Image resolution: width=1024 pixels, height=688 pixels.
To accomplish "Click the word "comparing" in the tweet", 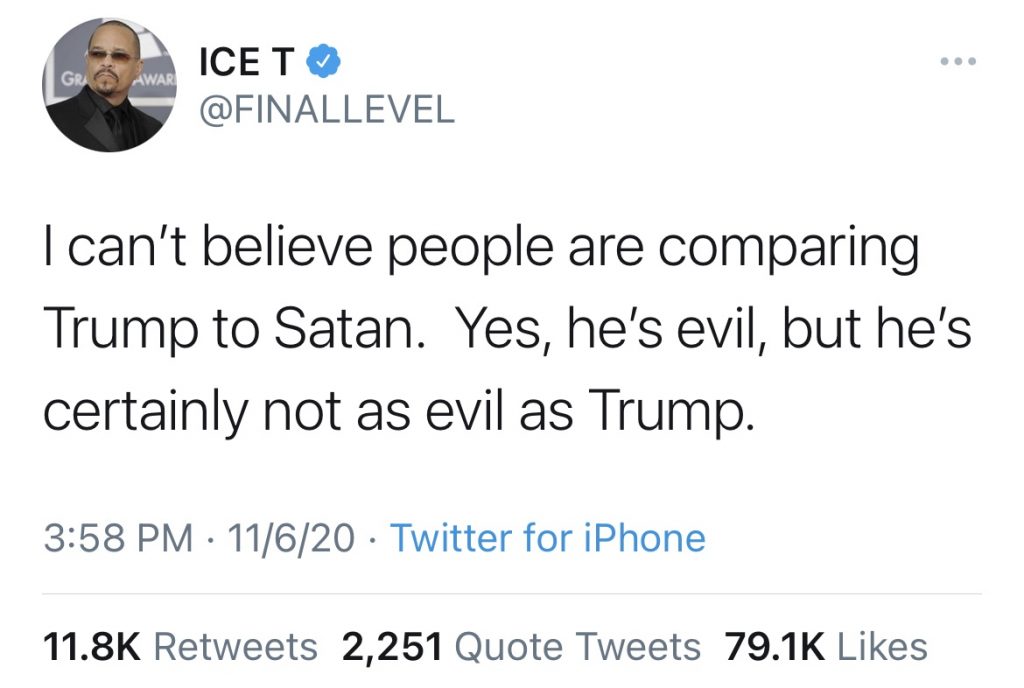I will click(x=788, y=251).
